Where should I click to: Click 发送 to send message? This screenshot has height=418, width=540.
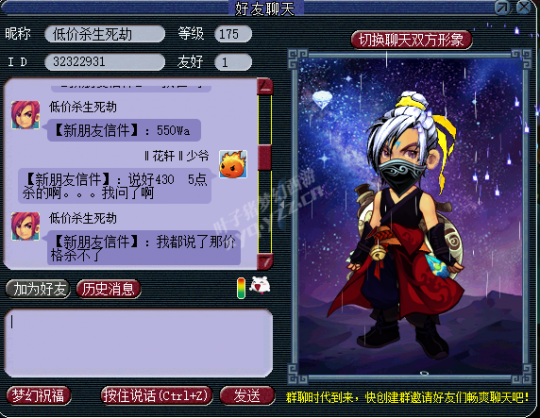tap(247, 396)
